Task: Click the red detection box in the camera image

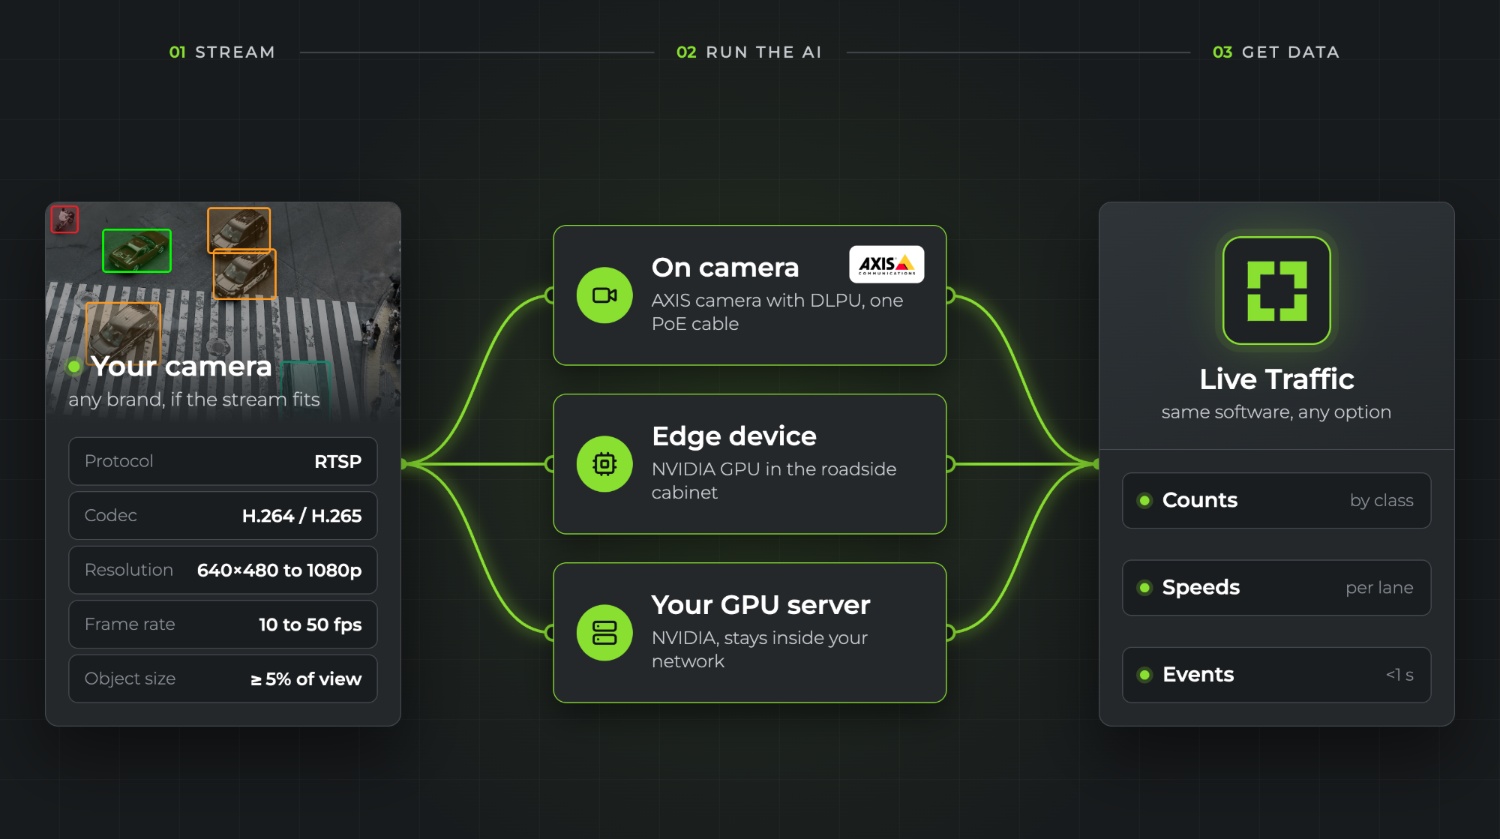Action: (65, 219)
